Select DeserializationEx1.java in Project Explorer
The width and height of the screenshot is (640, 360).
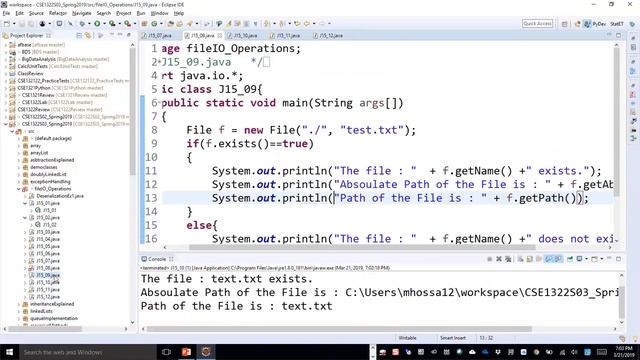point(60,196)
